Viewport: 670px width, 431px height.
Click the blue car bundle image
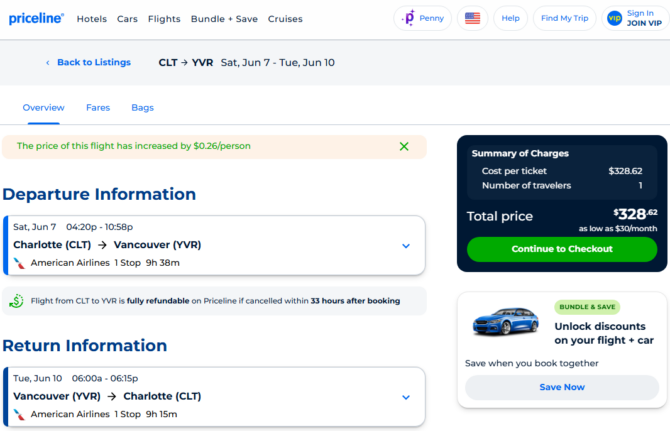(505, 320)
